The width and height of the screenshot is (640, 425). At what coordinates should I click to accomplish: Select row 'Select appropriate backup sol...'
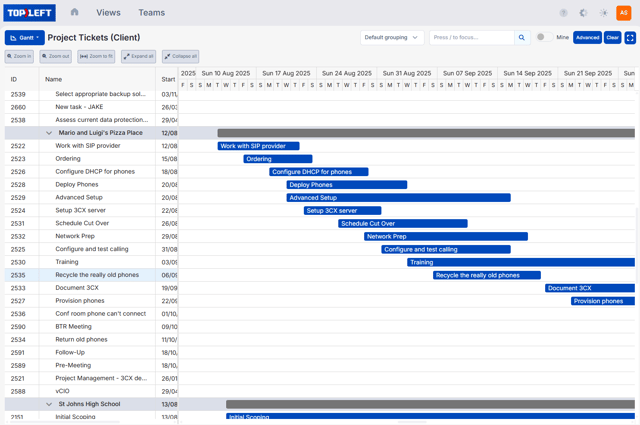click(91, 94)
